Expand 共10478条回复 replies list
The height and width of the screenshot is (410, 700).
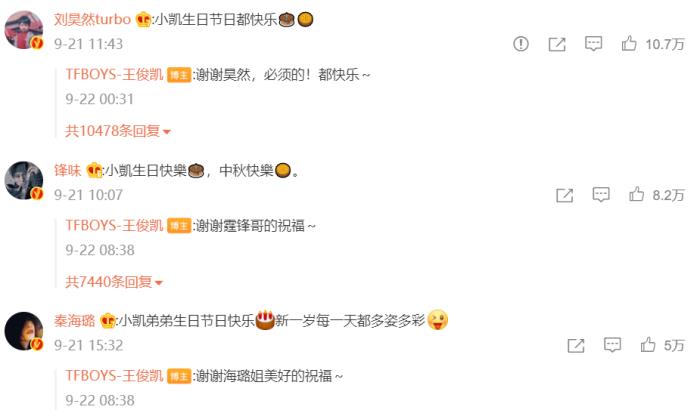(118, 131)
